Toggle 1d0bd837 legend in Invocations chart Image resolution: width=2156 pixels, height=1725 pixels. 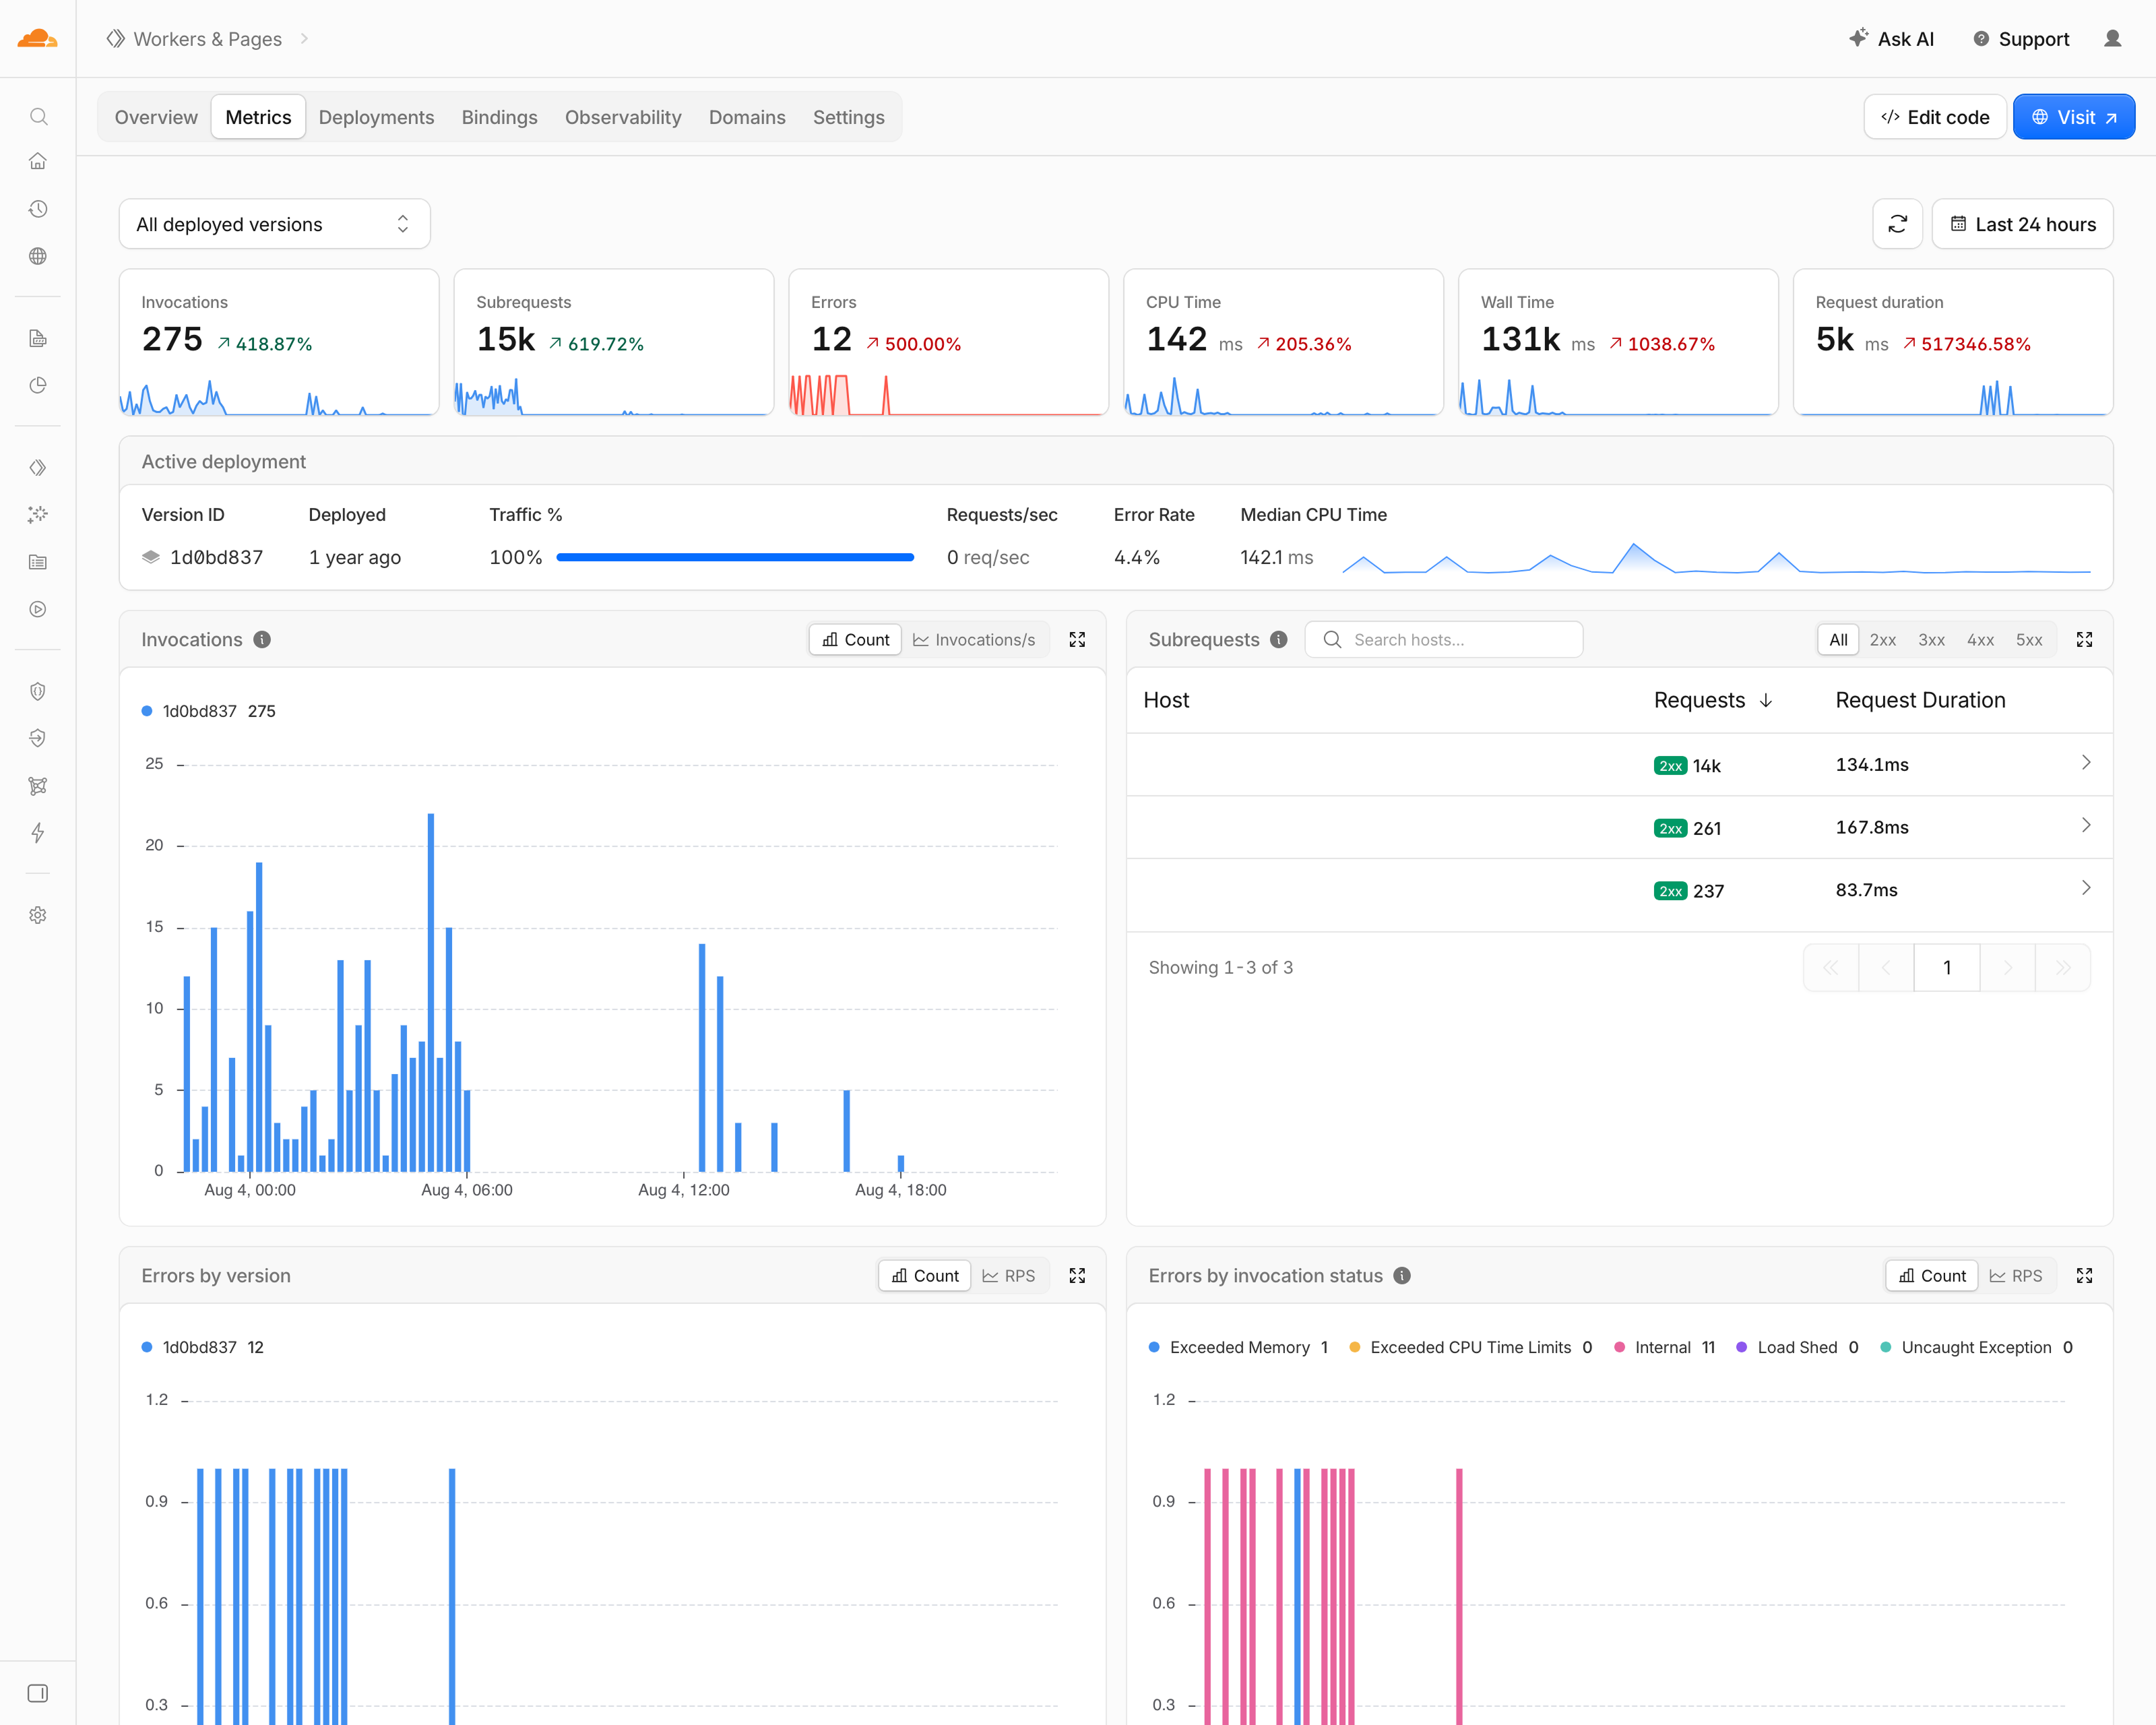point(209,711)
